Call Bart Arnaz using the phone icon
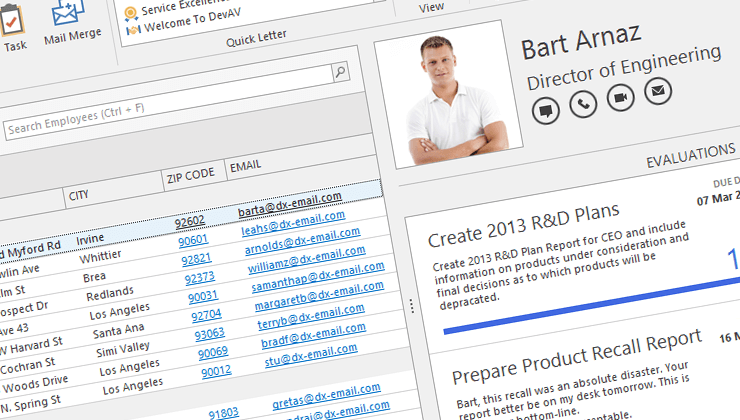740x420 pixels. pyautogui.click(x=583, y=102)
